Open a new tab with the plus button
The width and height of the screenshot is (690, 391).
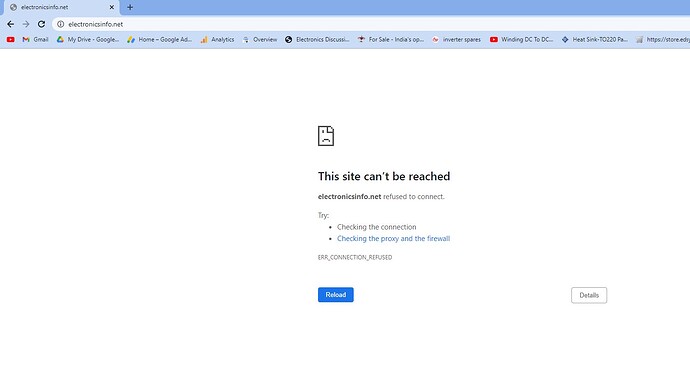130,7
